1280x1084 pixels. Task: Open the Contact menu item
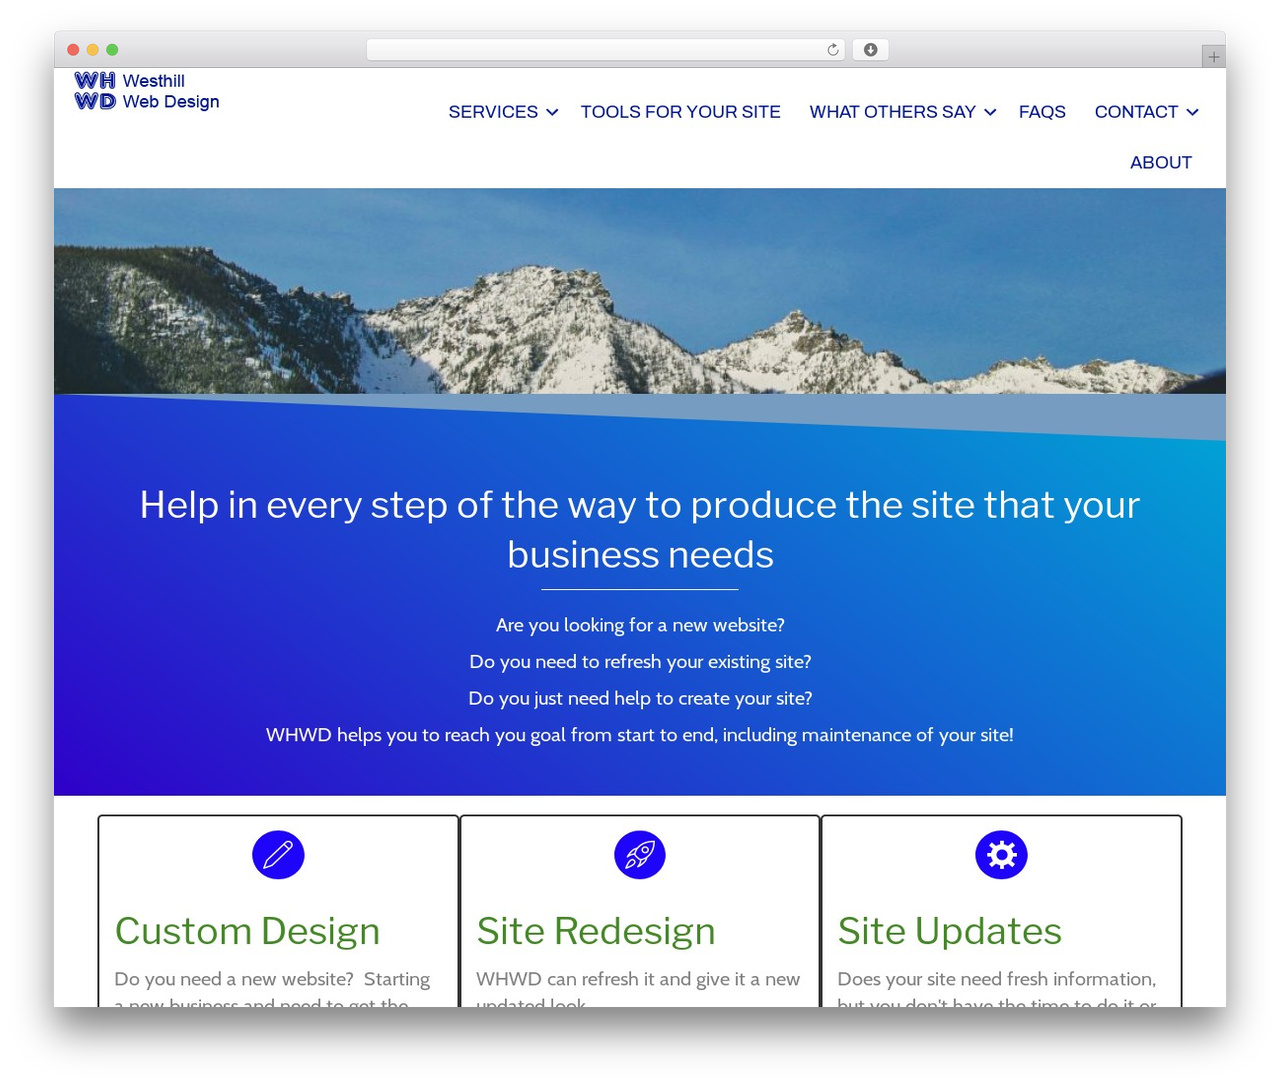pos(1136,112)
